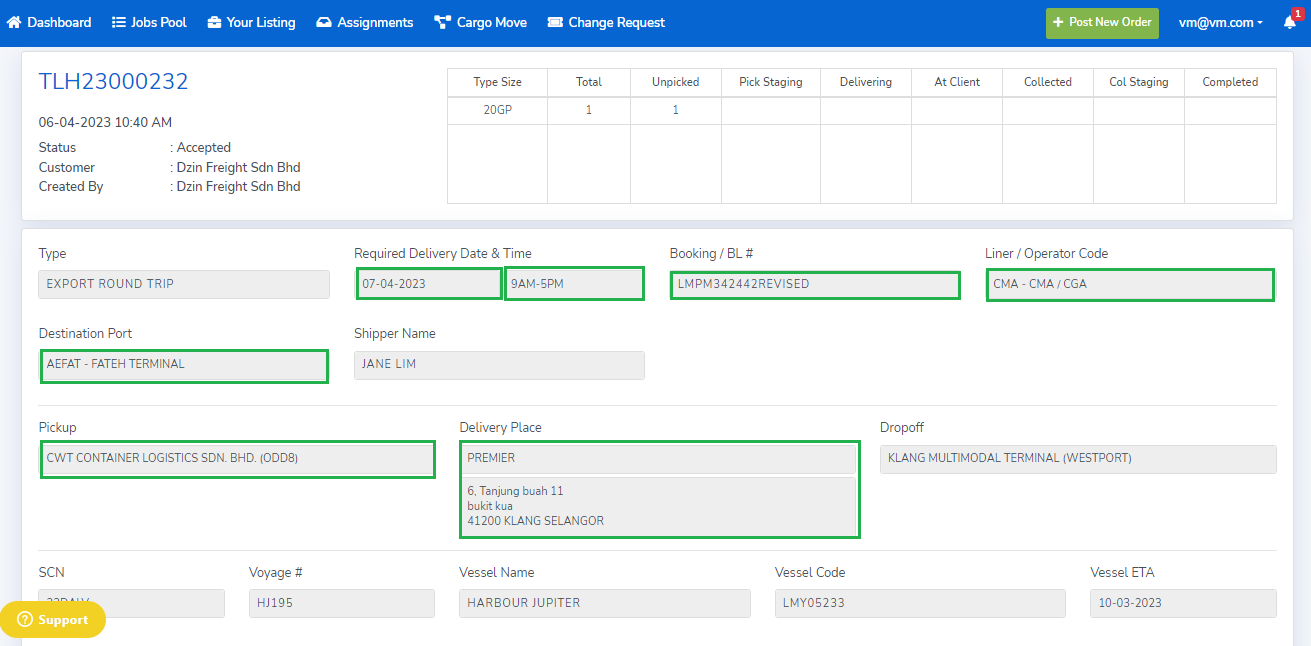Click the Jobs Pool list icon
This screenshot has height=646, width=1311.
point(118,22)
